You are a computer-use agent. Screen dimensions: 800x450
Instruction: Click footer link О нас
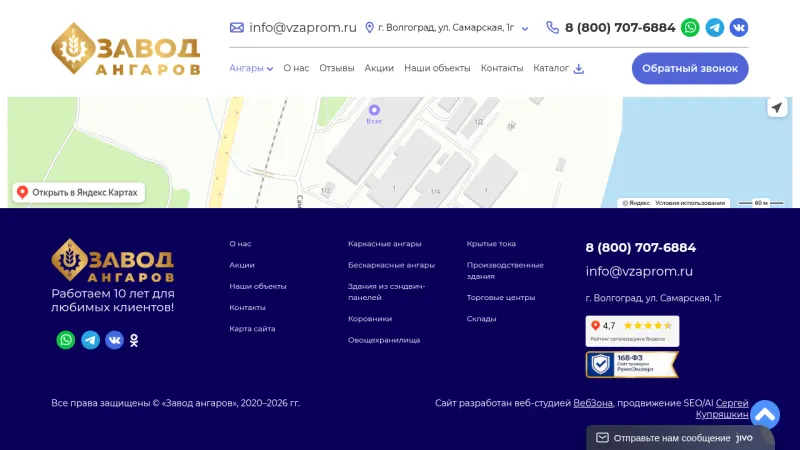tap(240, 244)
